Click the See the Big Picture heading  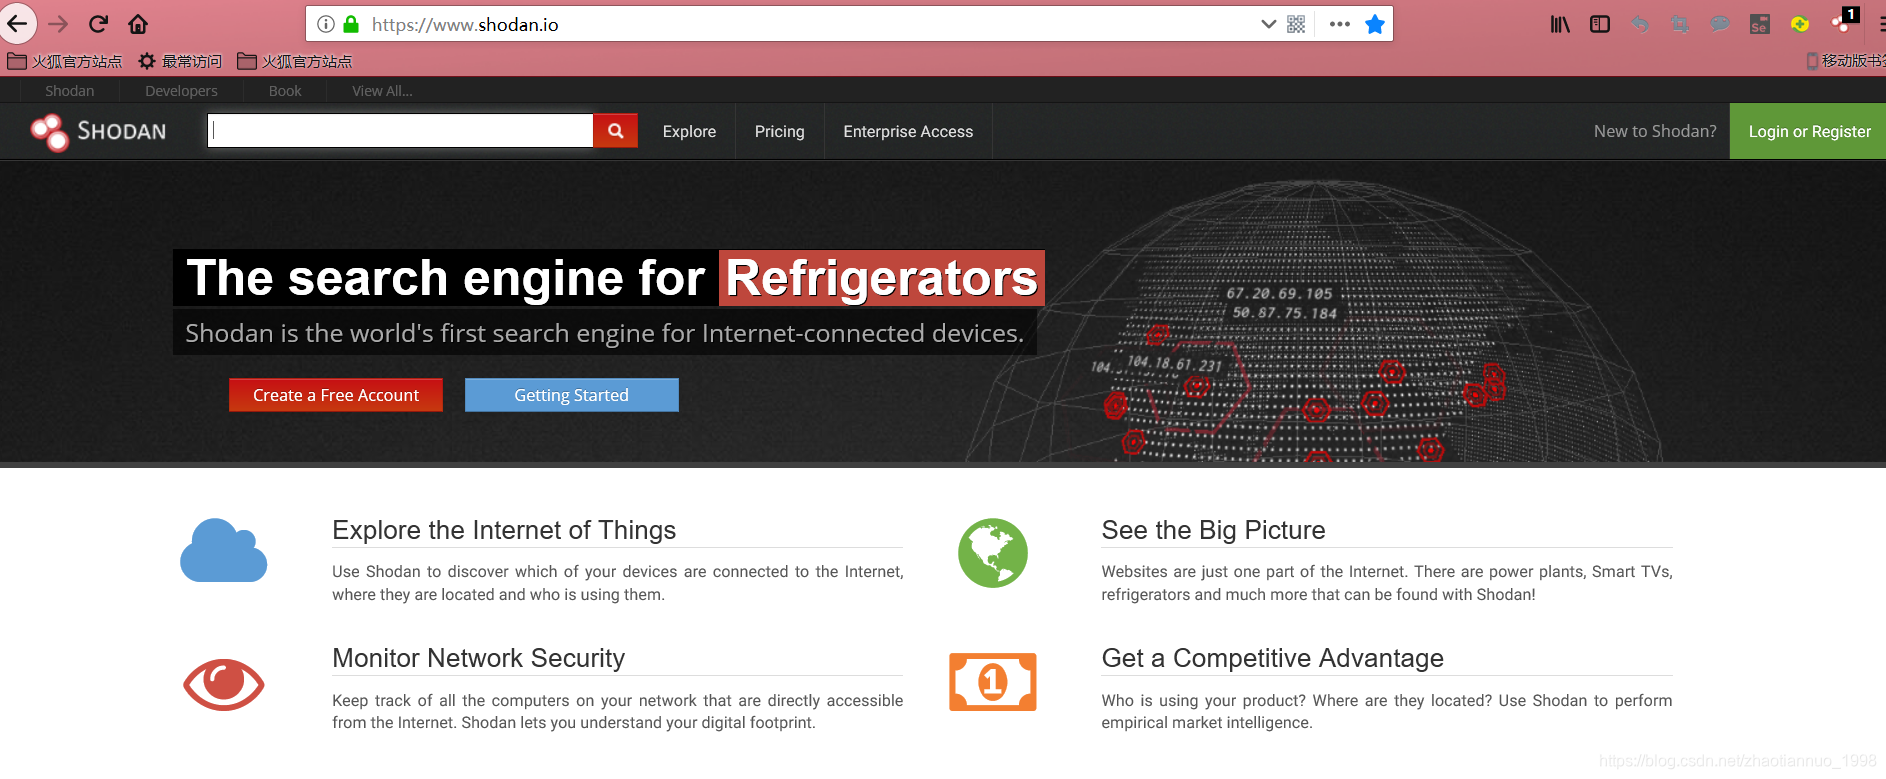pos(1213,530)
